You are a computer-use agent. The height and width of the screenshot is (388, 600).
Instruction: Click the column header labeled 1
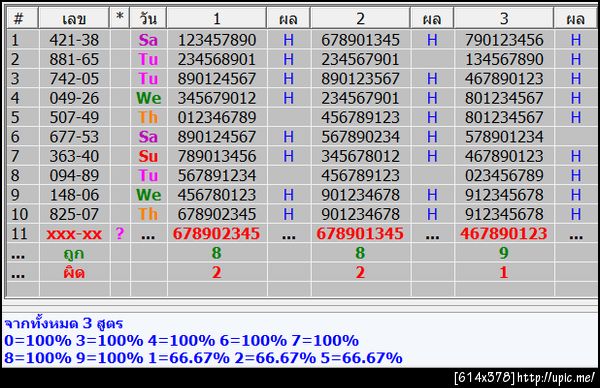[217, 18]
